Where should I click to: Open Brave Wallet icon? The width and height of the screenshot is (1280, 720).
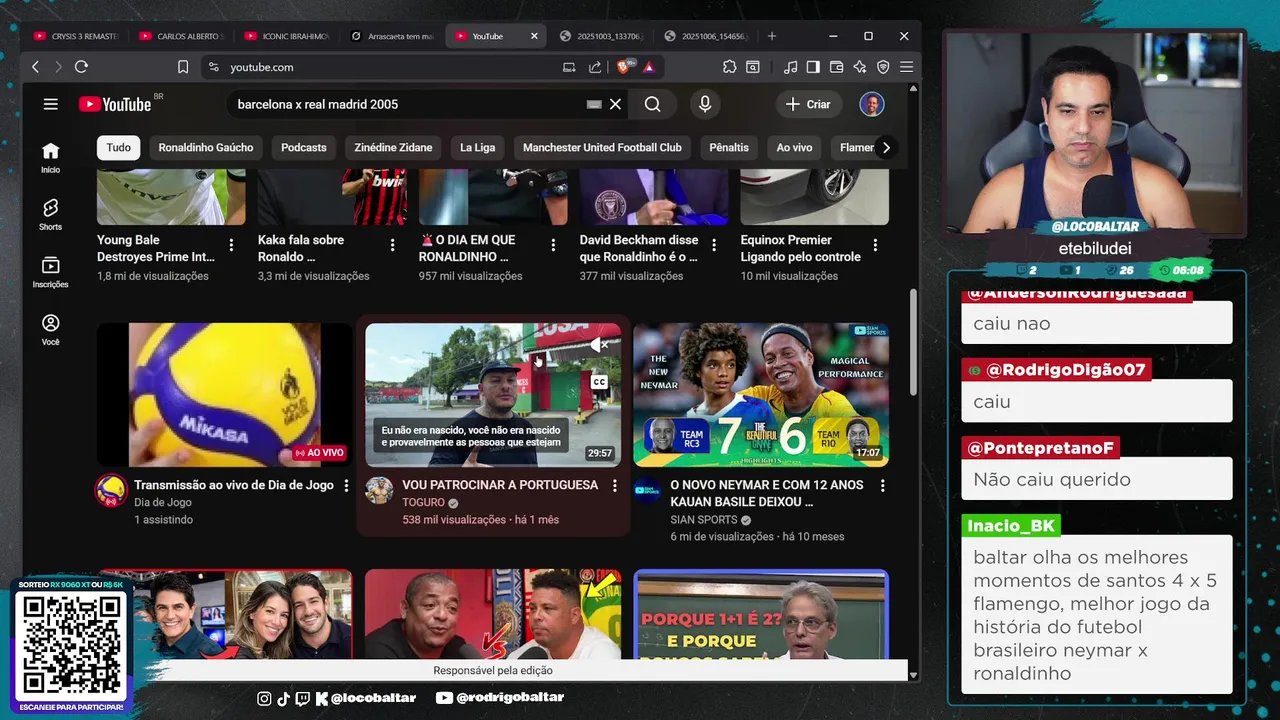(836, 67)
